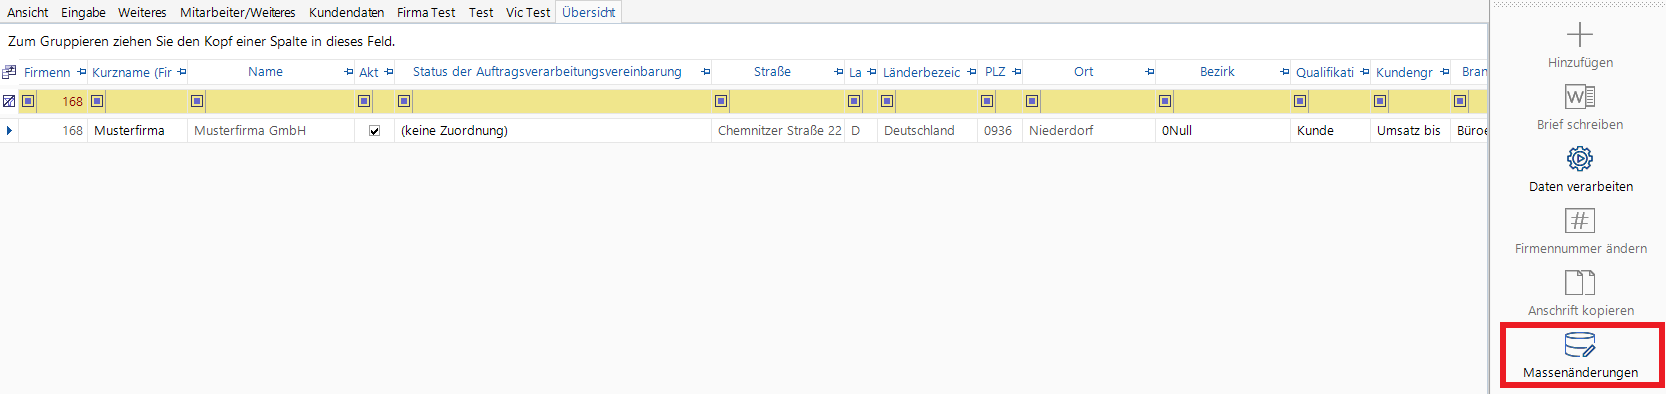This screenshot has height=394, width=1666.
Task: Click the column chooser icon in the grid corner
Action: pos(9,72)
